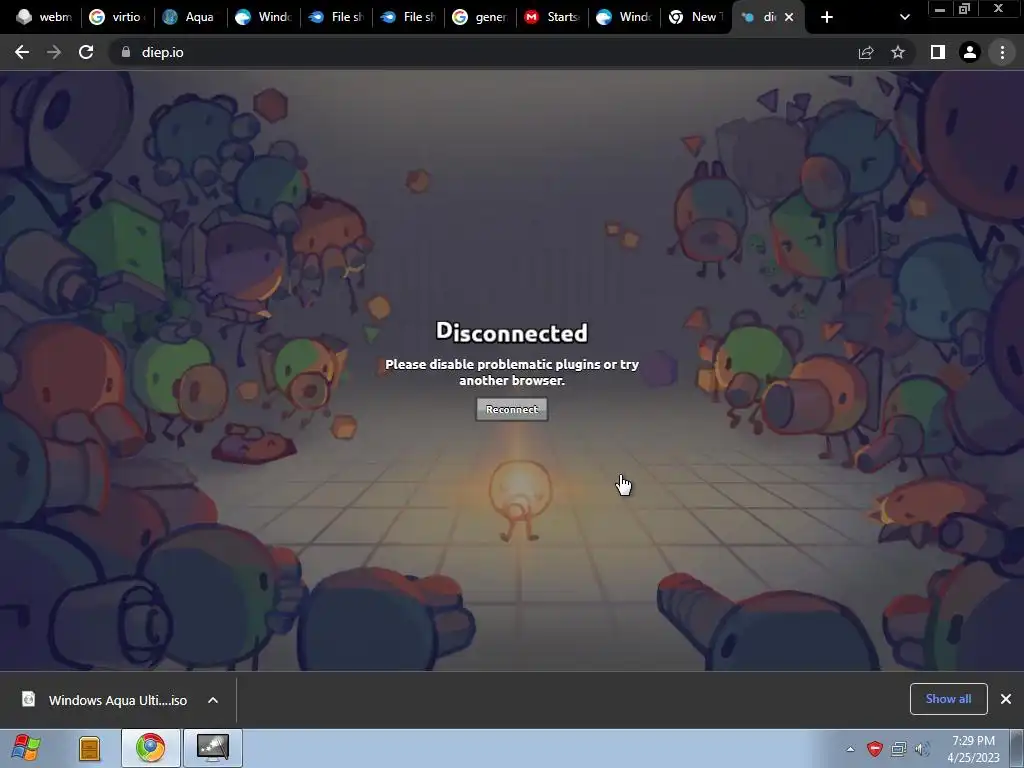Click Show all downloads
The width and height of the screenshot is (1024, 768).
948,699
